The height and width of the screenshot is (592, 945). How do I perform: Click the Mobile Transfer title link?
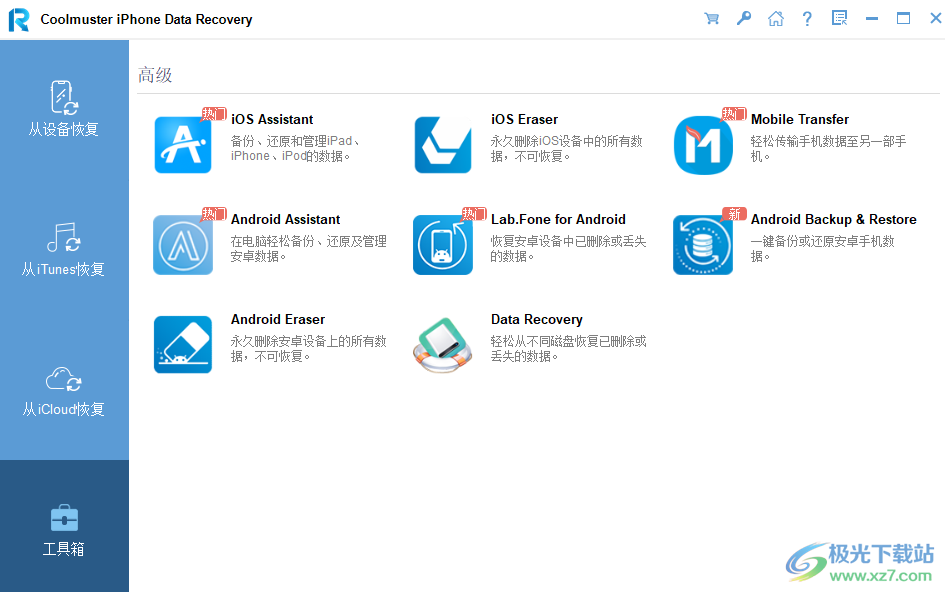(x=800, y=119)
